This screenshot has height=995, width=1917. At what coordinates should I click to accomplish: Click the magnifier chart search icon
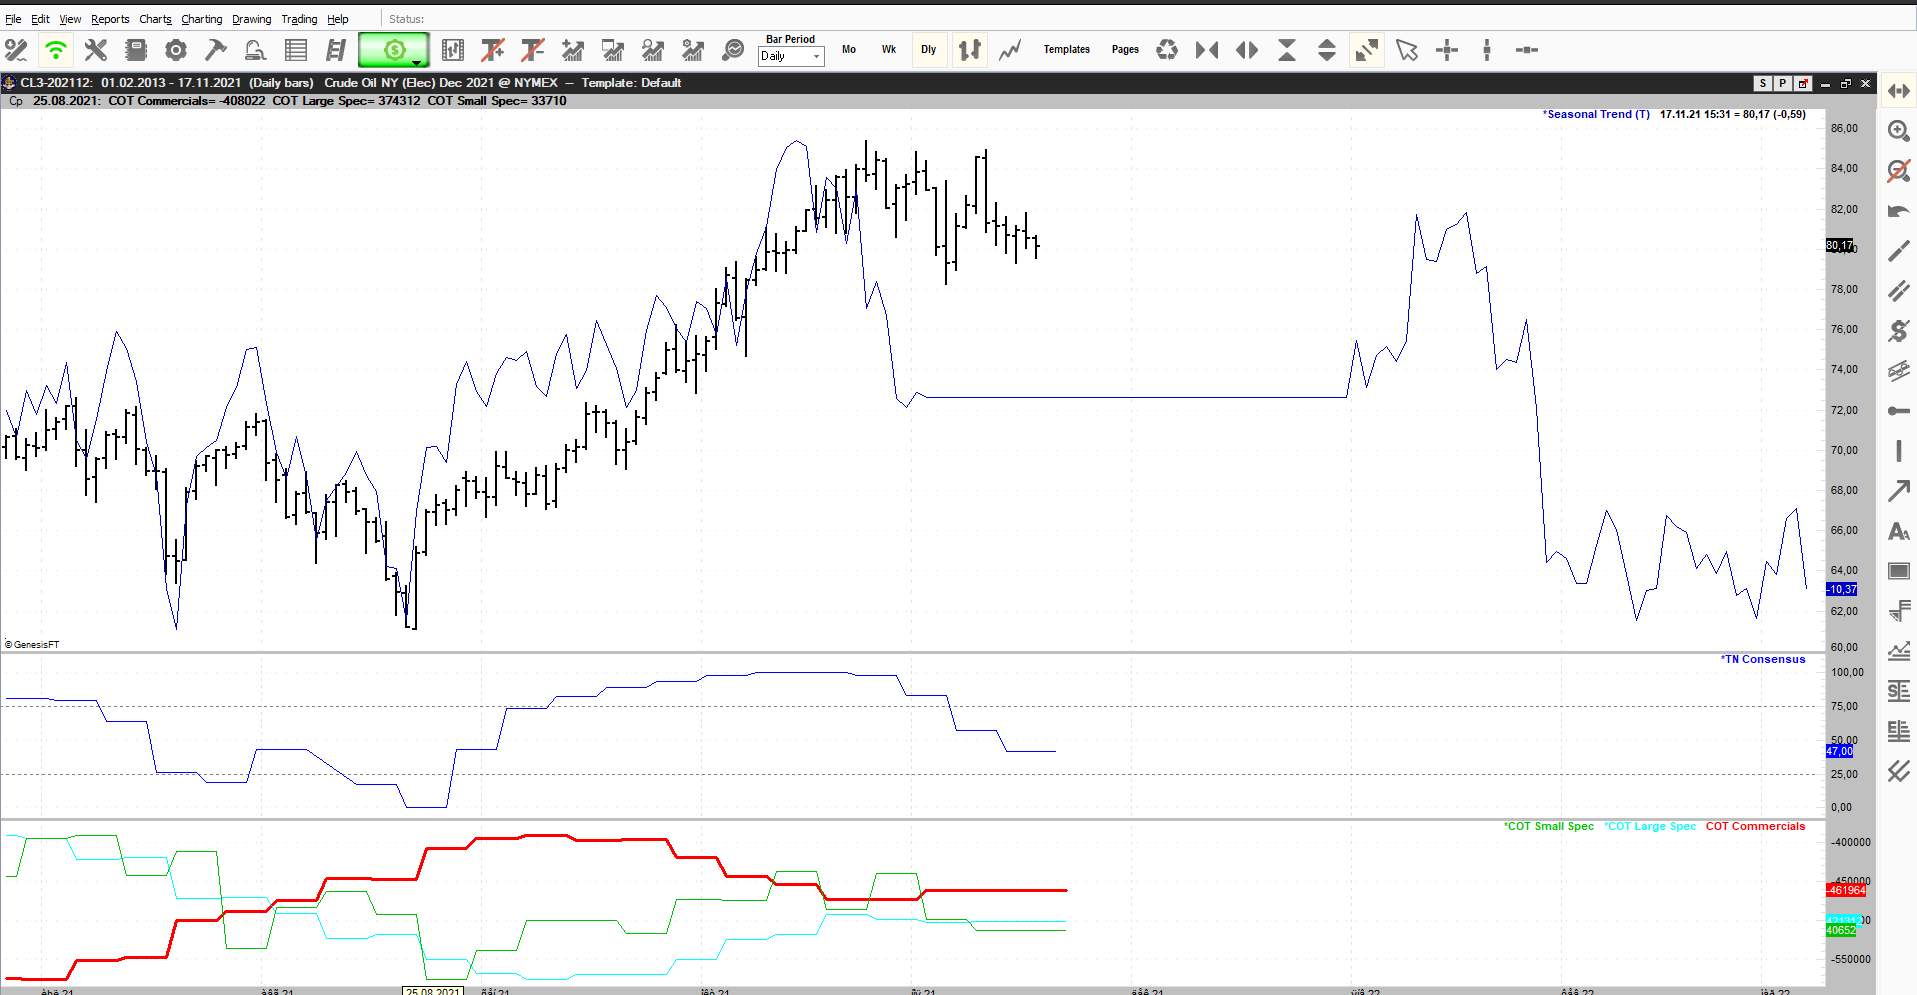(x=733, y=50)
